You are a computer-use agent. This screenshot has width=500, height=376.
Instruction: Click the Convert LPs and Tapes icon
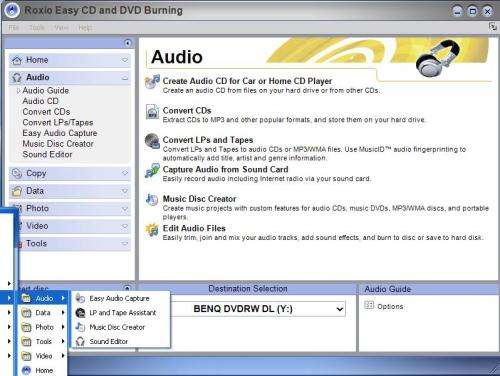point(152,141)
